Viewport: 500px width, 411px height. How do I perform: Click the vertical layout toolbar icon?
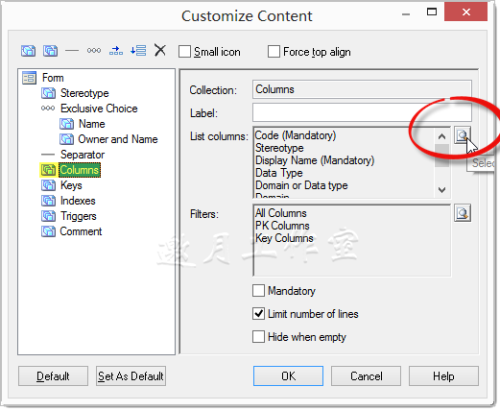point(138,51)
